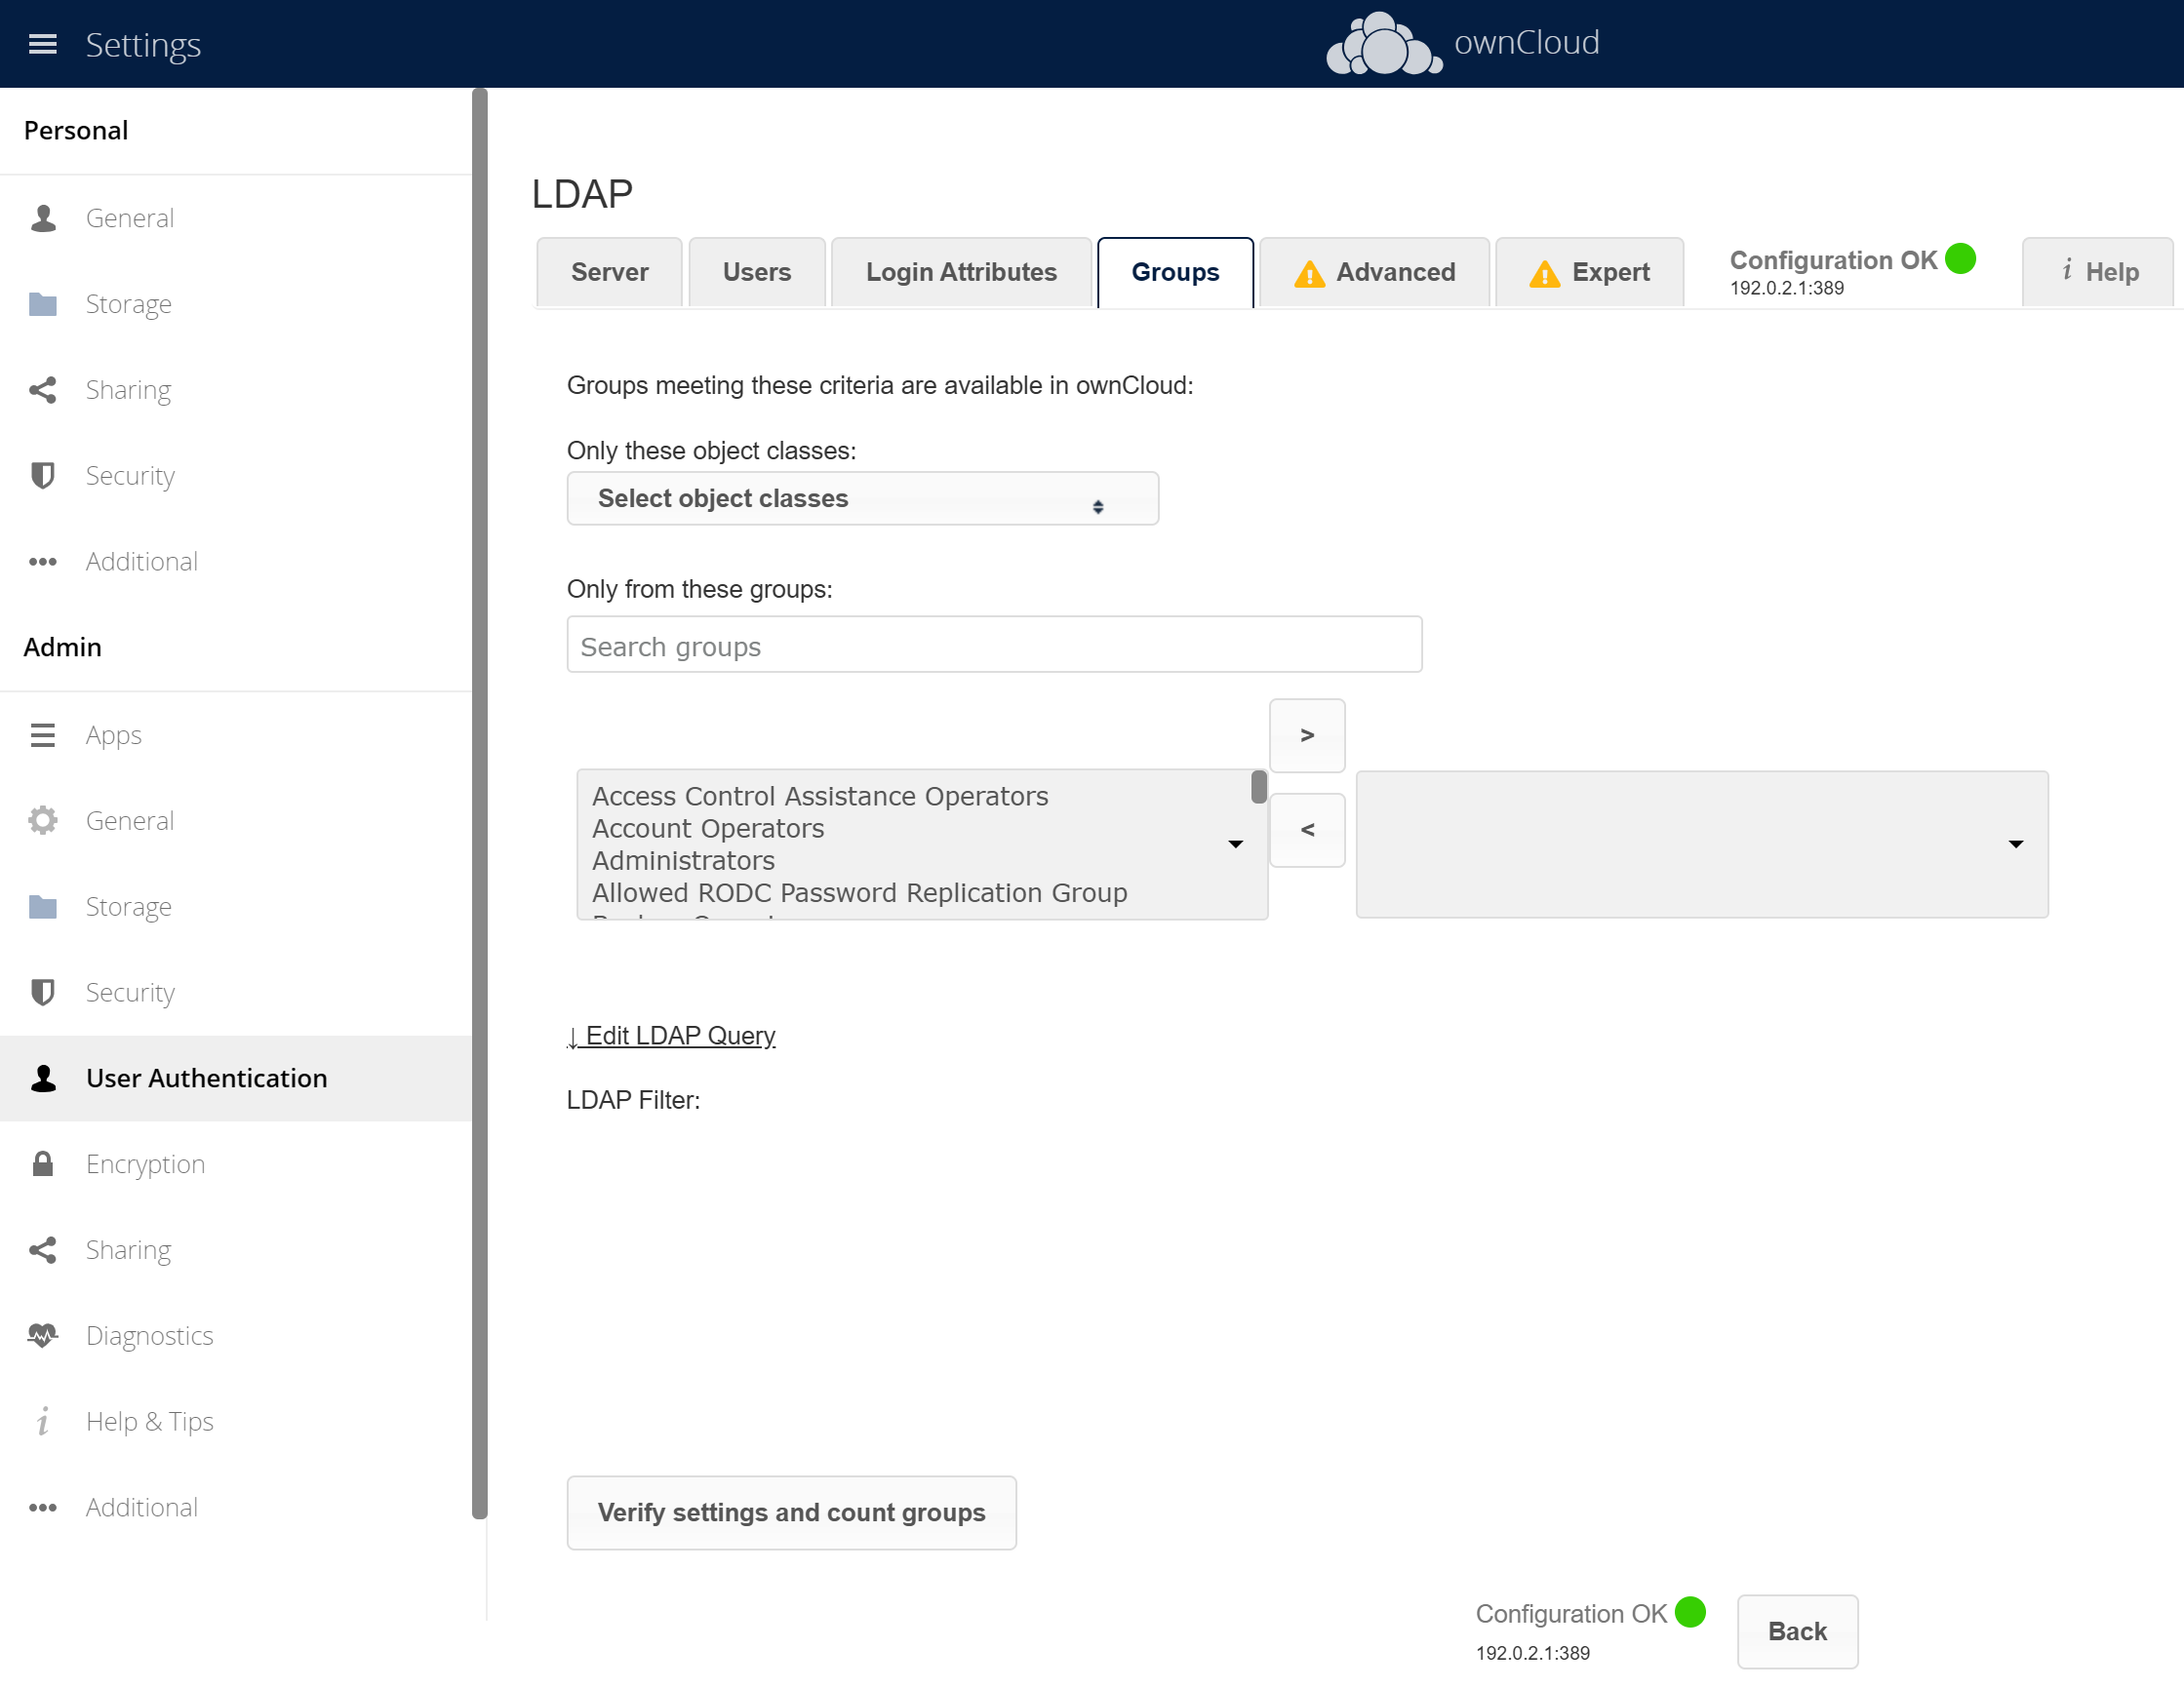The width and height of the screenshot is (2184, 1689).
Task: Click the Encryption lock icon
Action: [x=42, y=1163]
